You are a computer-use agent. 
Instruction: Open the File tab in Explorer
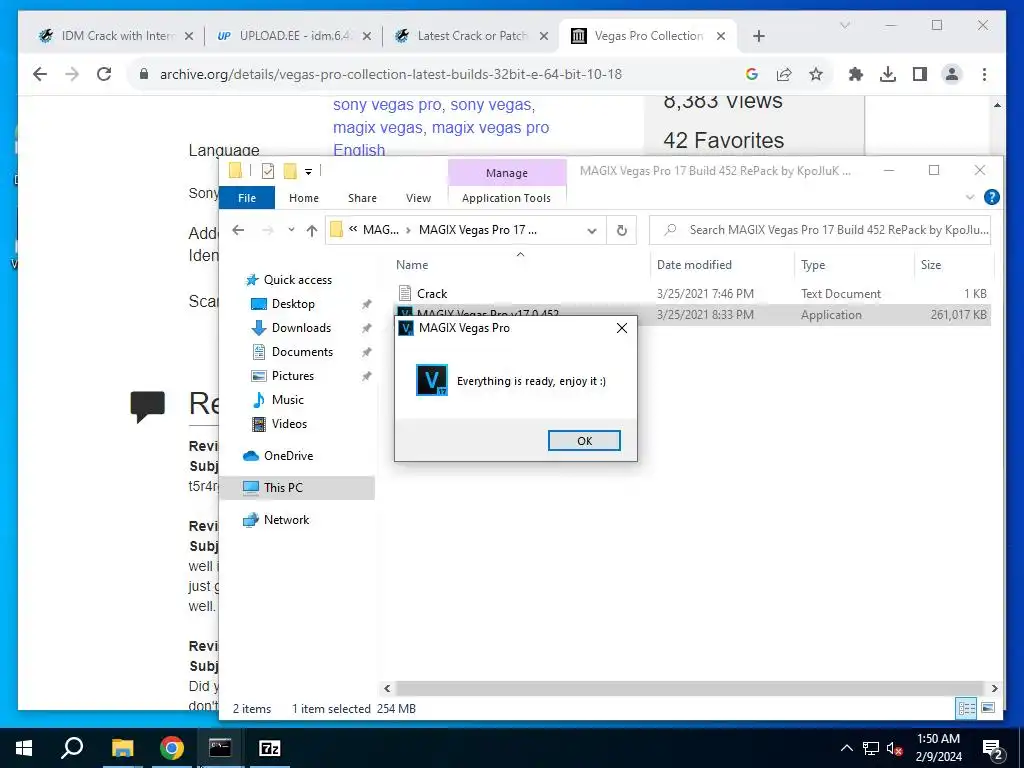pyautogui.click(x=247, y=198)
